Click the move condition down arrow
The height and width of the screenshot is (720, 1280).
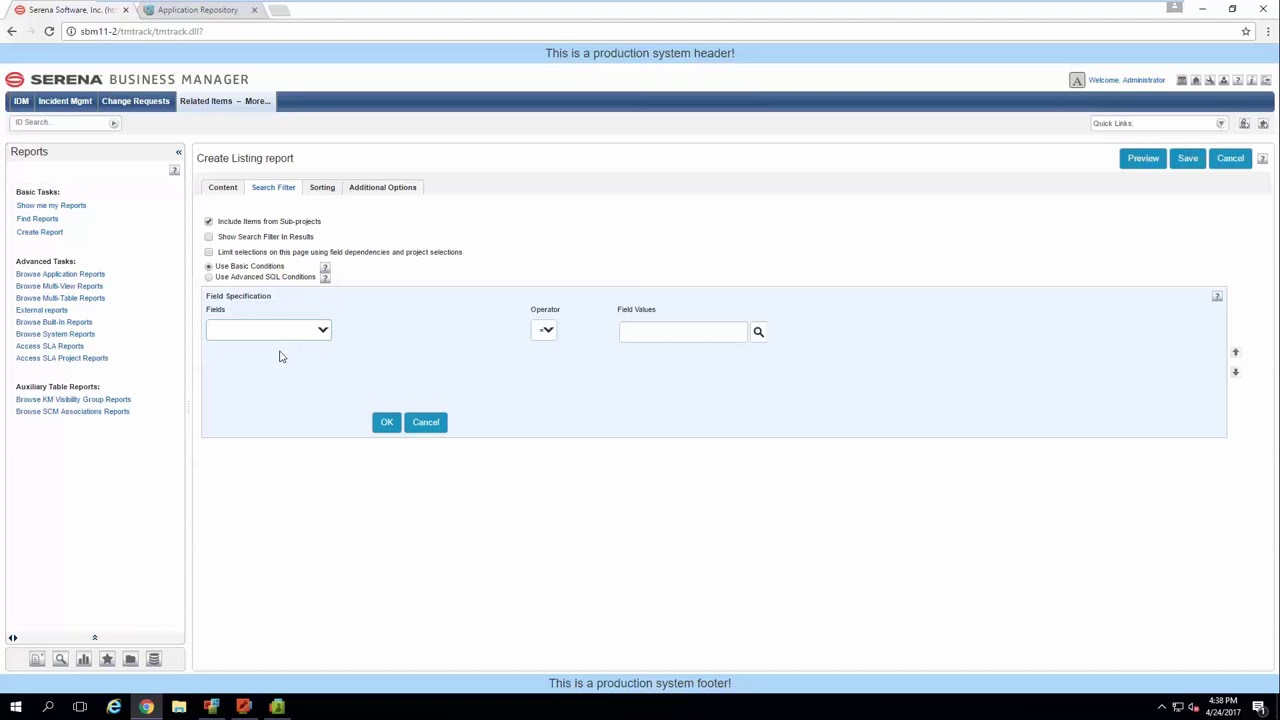pyautogui.click(x=1235, y=372)
